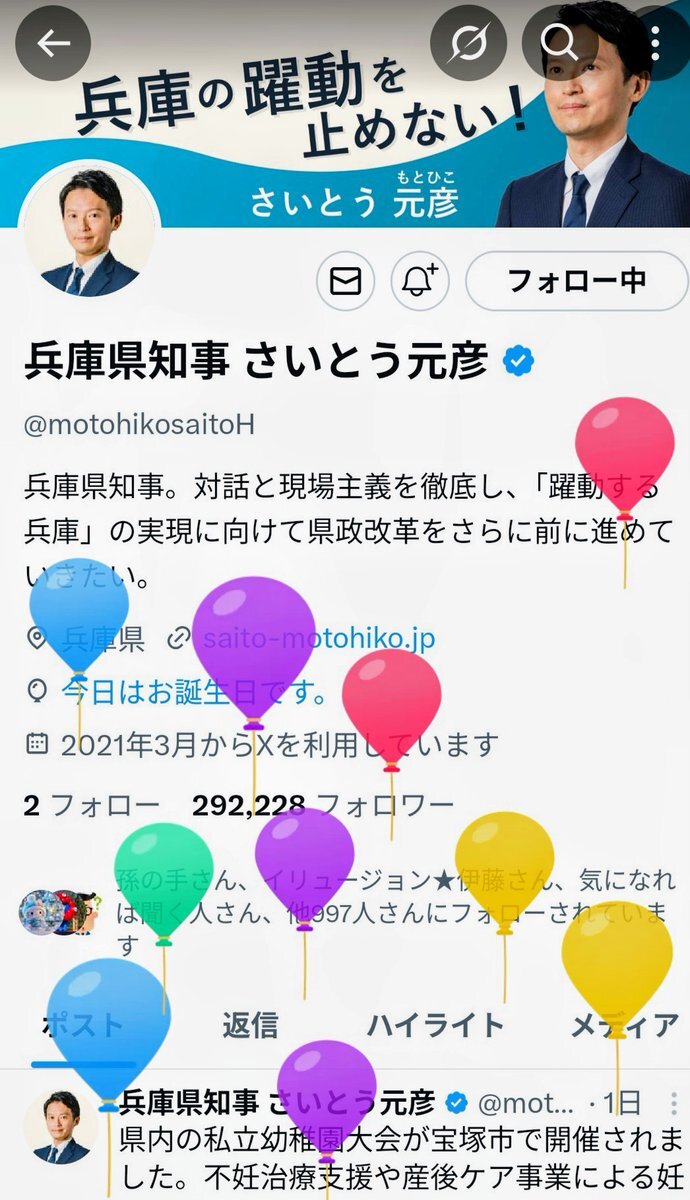The height and width of the screenshot is (1200, 690).
Task: Click the フォロー中 button
Action: pos(577,281)
